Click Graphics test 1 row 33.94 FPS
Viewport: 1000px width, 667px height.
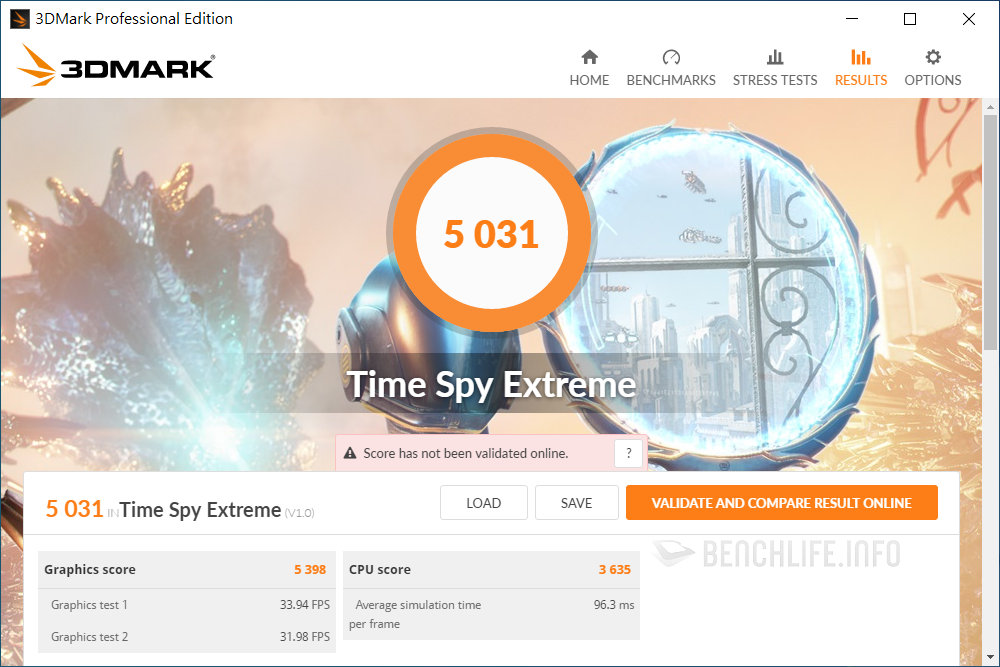187,605
